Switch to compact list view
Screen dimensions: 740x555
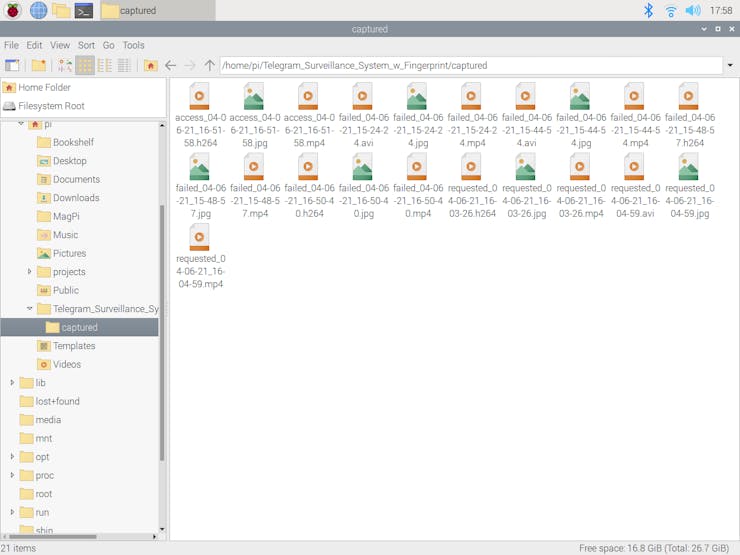click(x=104, y=65)
